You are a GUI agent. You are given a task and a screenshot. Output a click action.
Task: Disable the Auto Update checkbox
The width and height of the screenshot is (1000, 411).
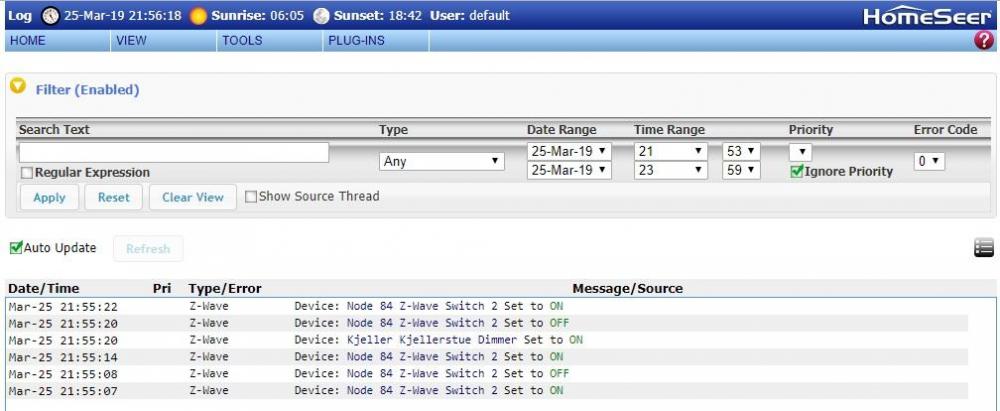point(16,248)
